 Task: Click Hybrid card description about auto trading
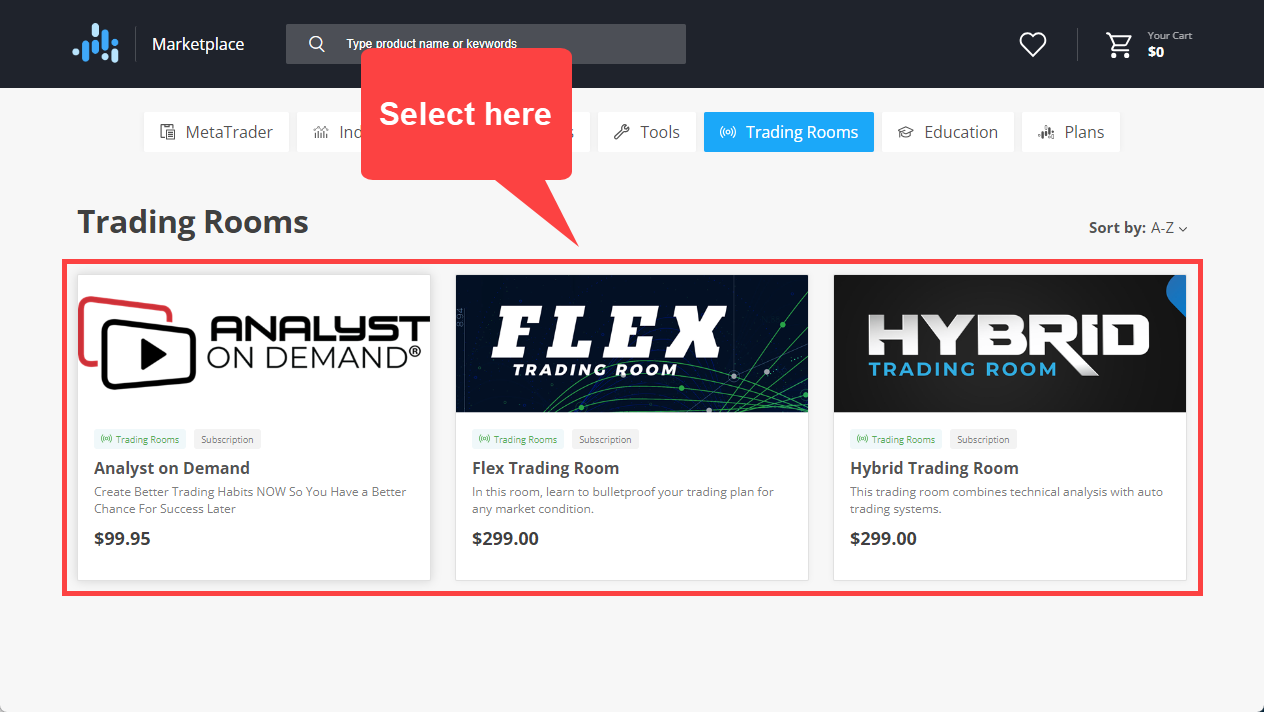(1006, 500)
